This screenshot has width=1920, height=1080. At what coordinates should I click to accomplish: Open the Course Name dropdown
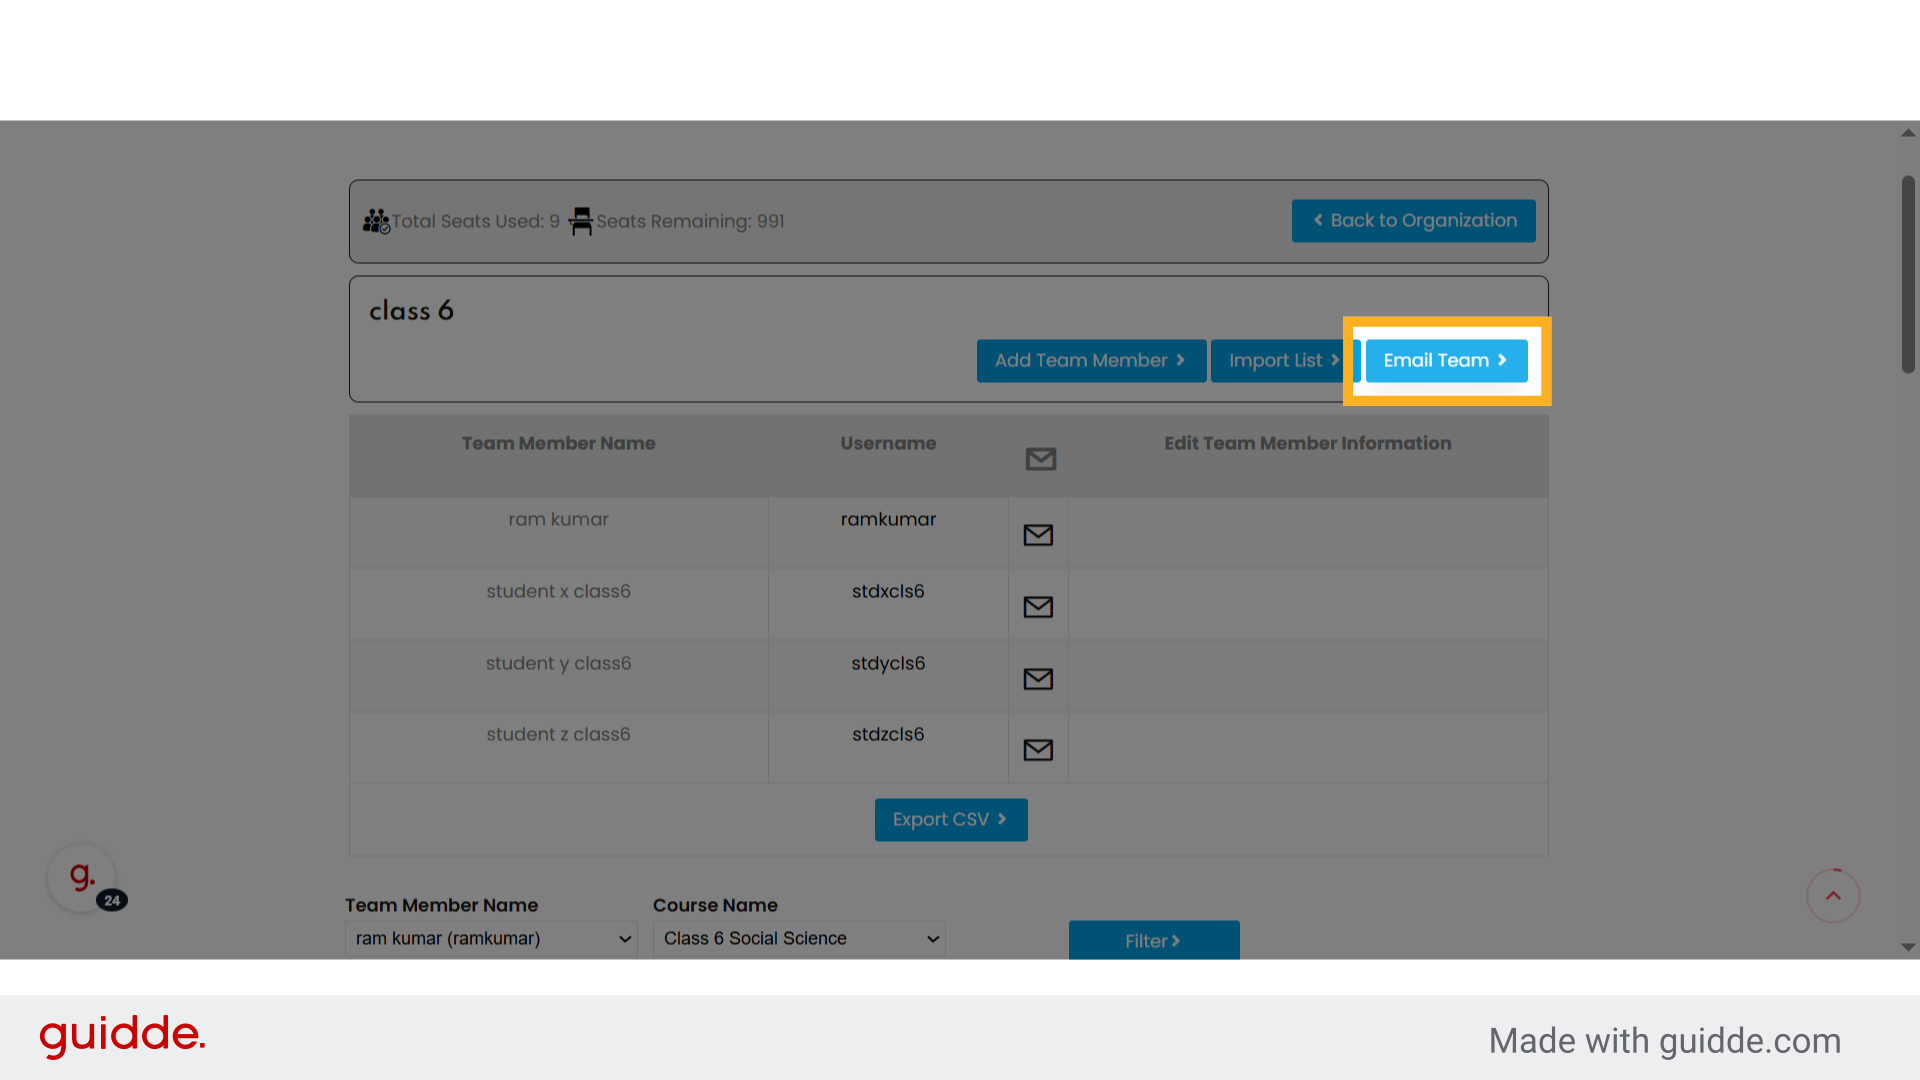coord(798,938)
